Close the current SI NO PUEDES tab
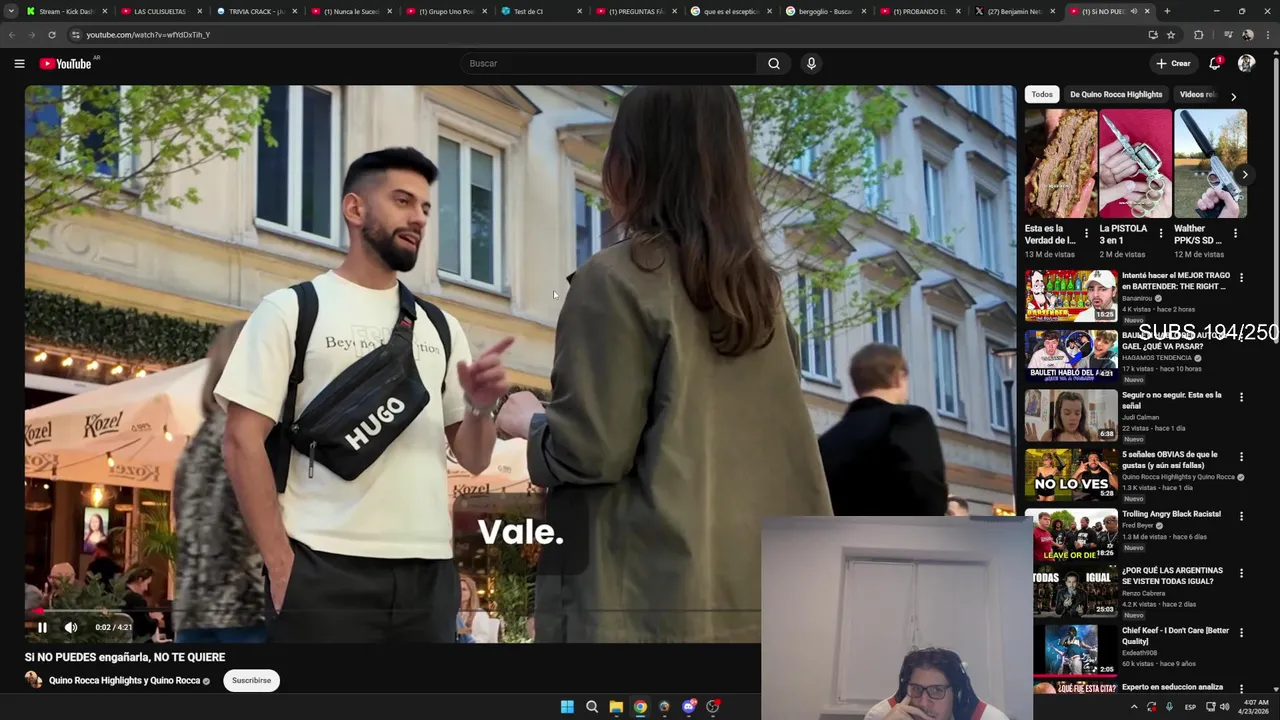 1147,11
